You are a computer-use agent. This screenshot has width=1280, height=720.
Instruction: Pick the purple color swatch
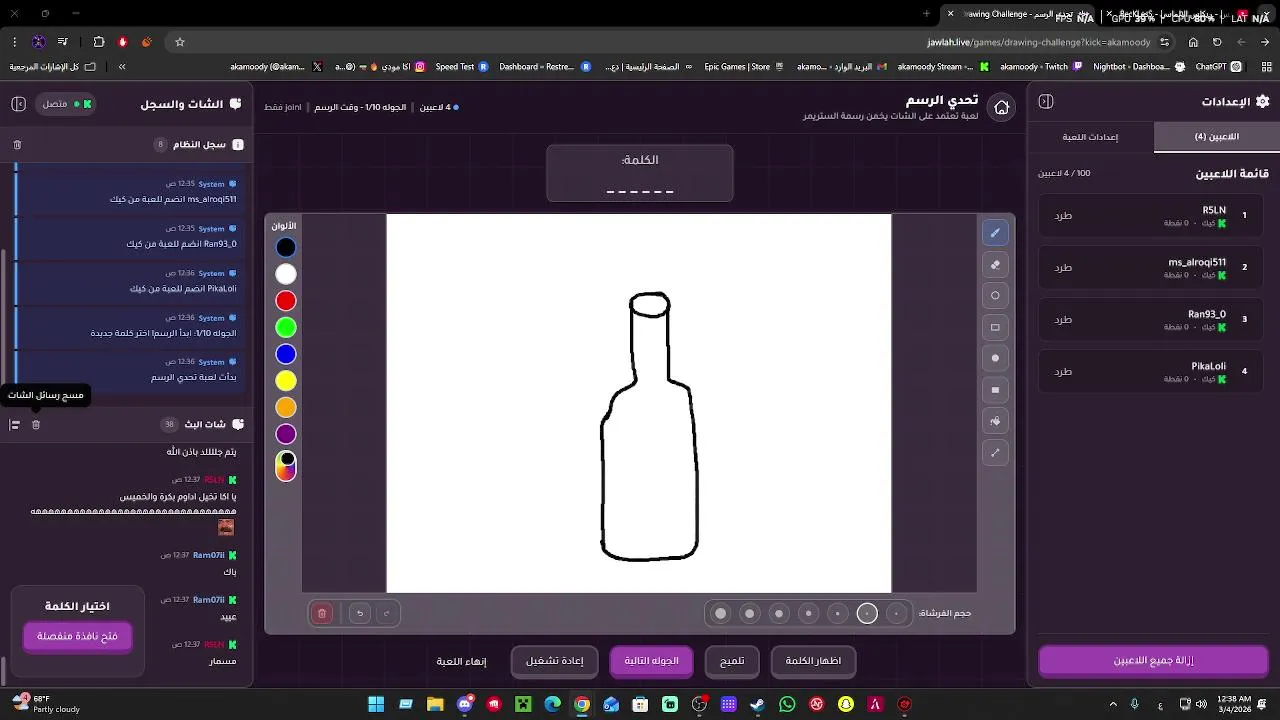[286, 434]
